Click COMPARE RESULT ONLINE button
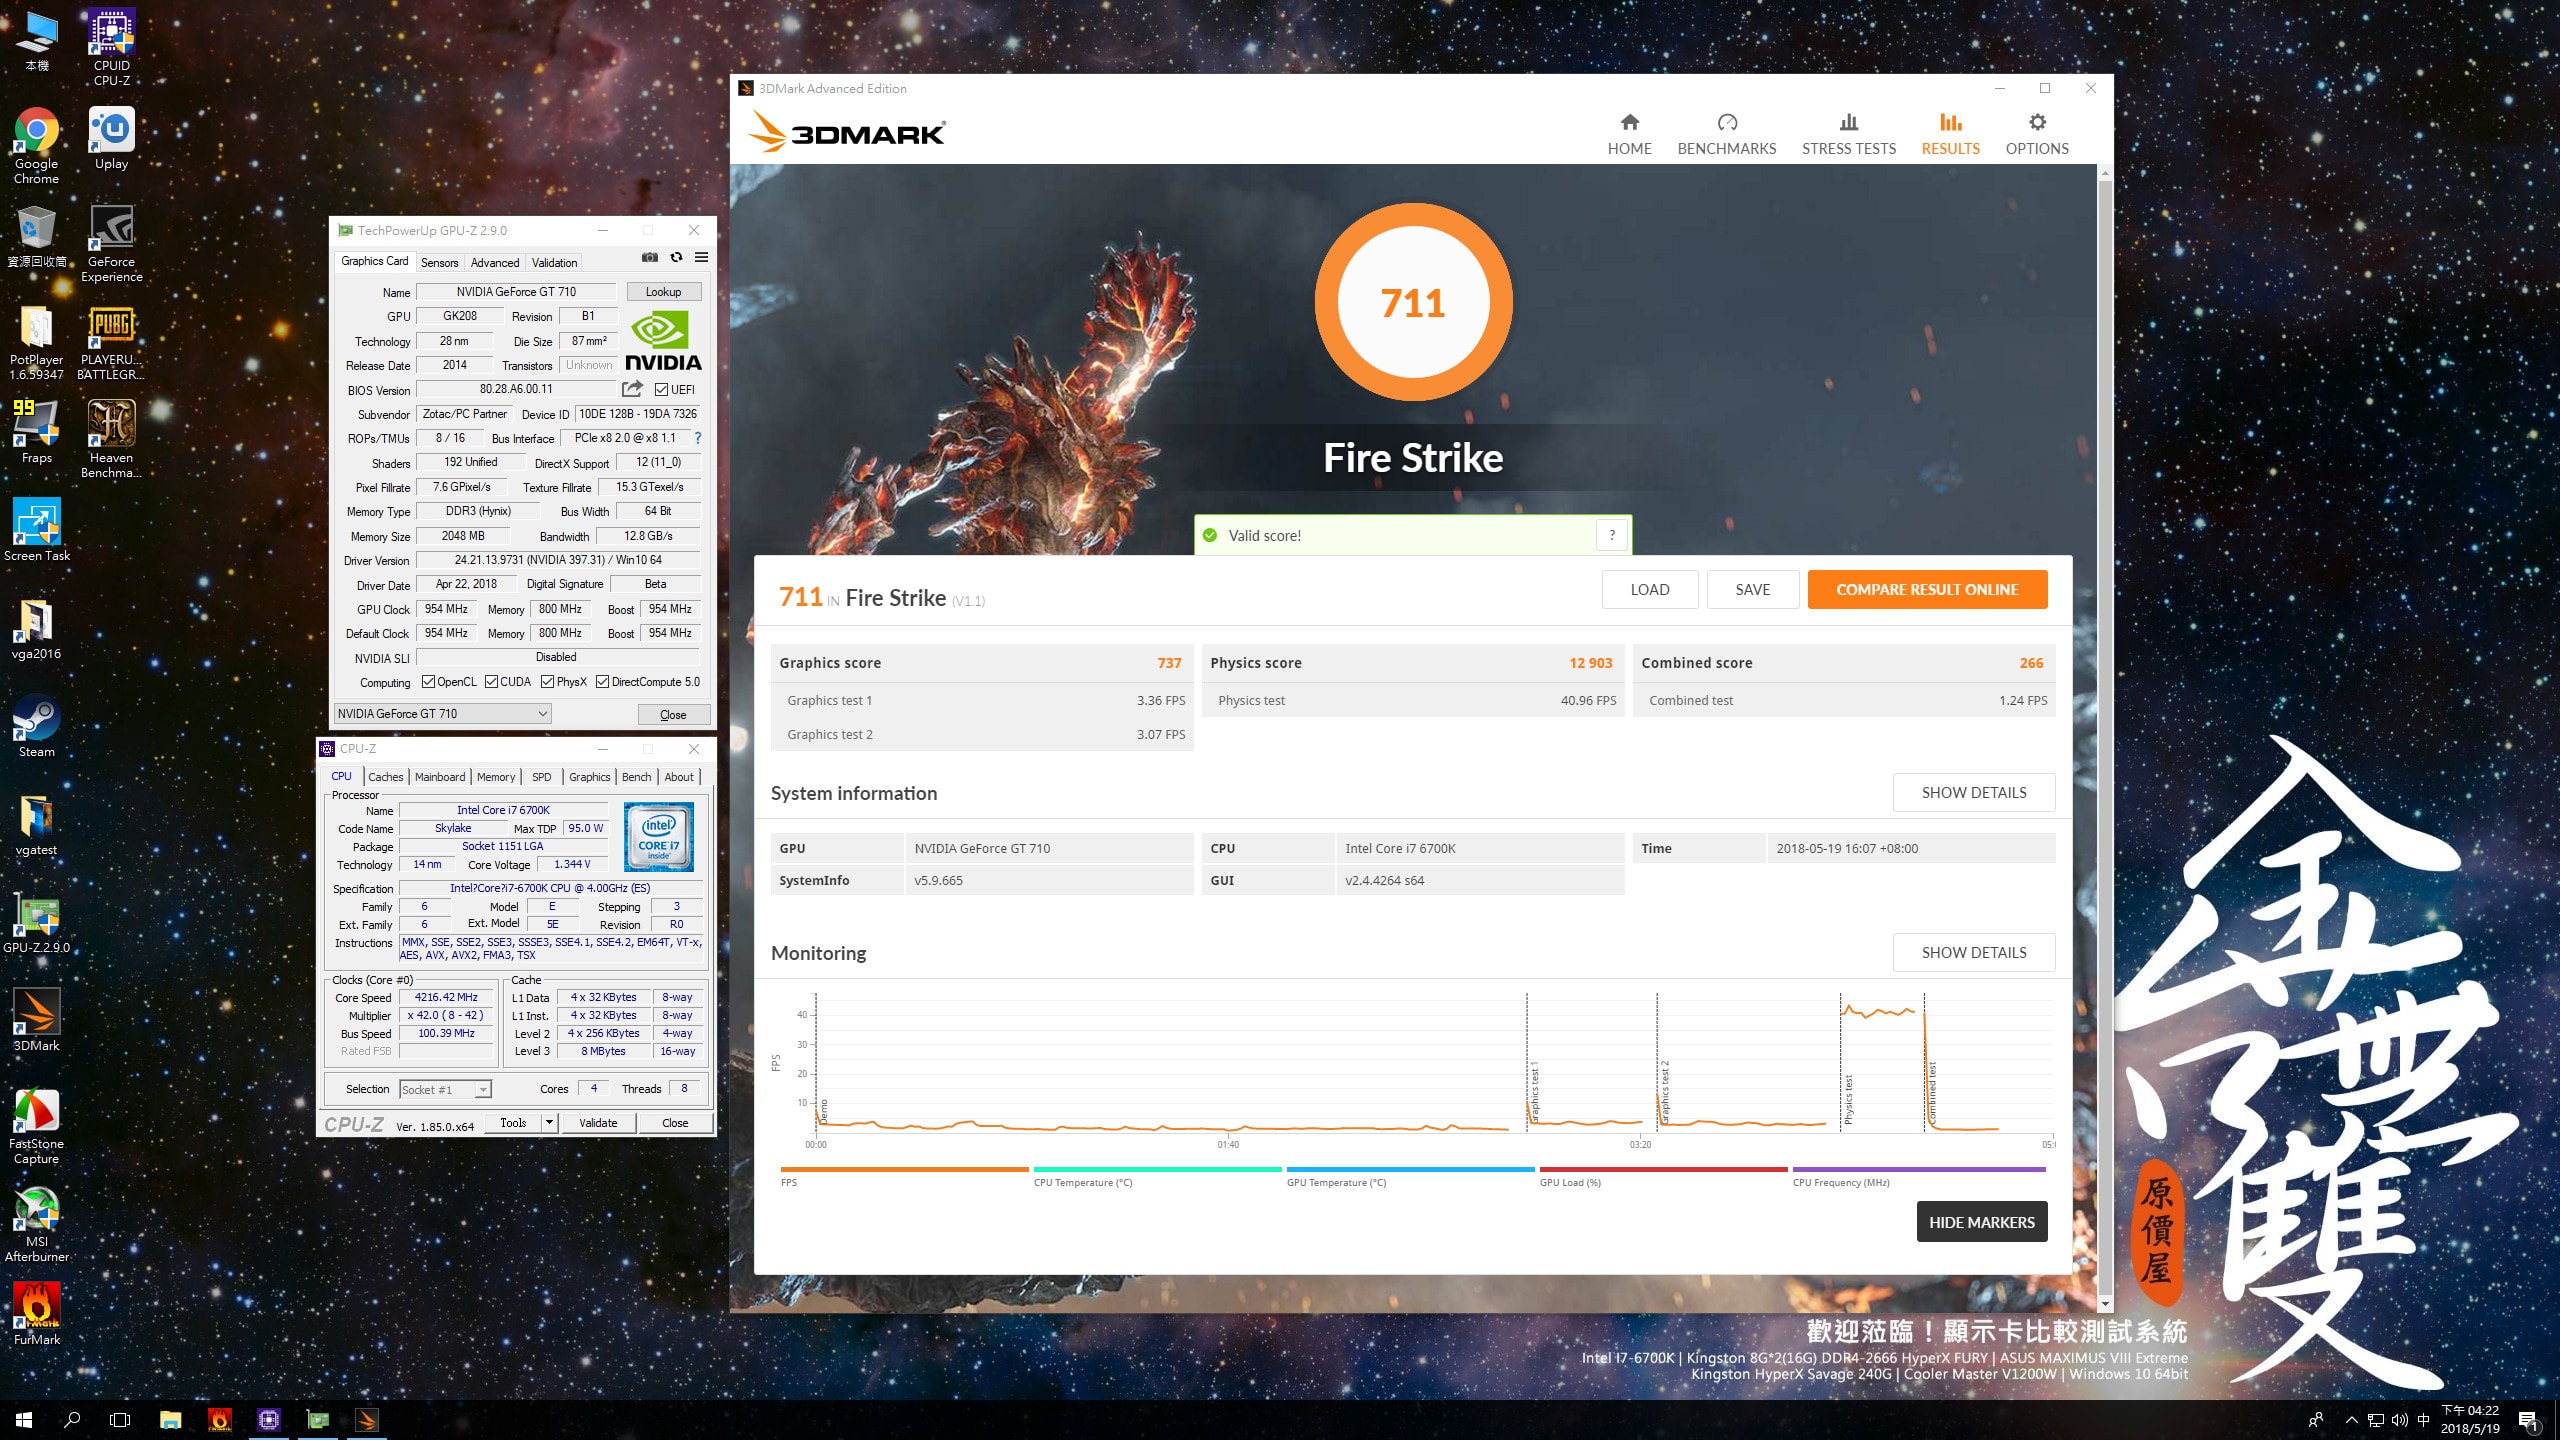 (x=1927, y=590)
